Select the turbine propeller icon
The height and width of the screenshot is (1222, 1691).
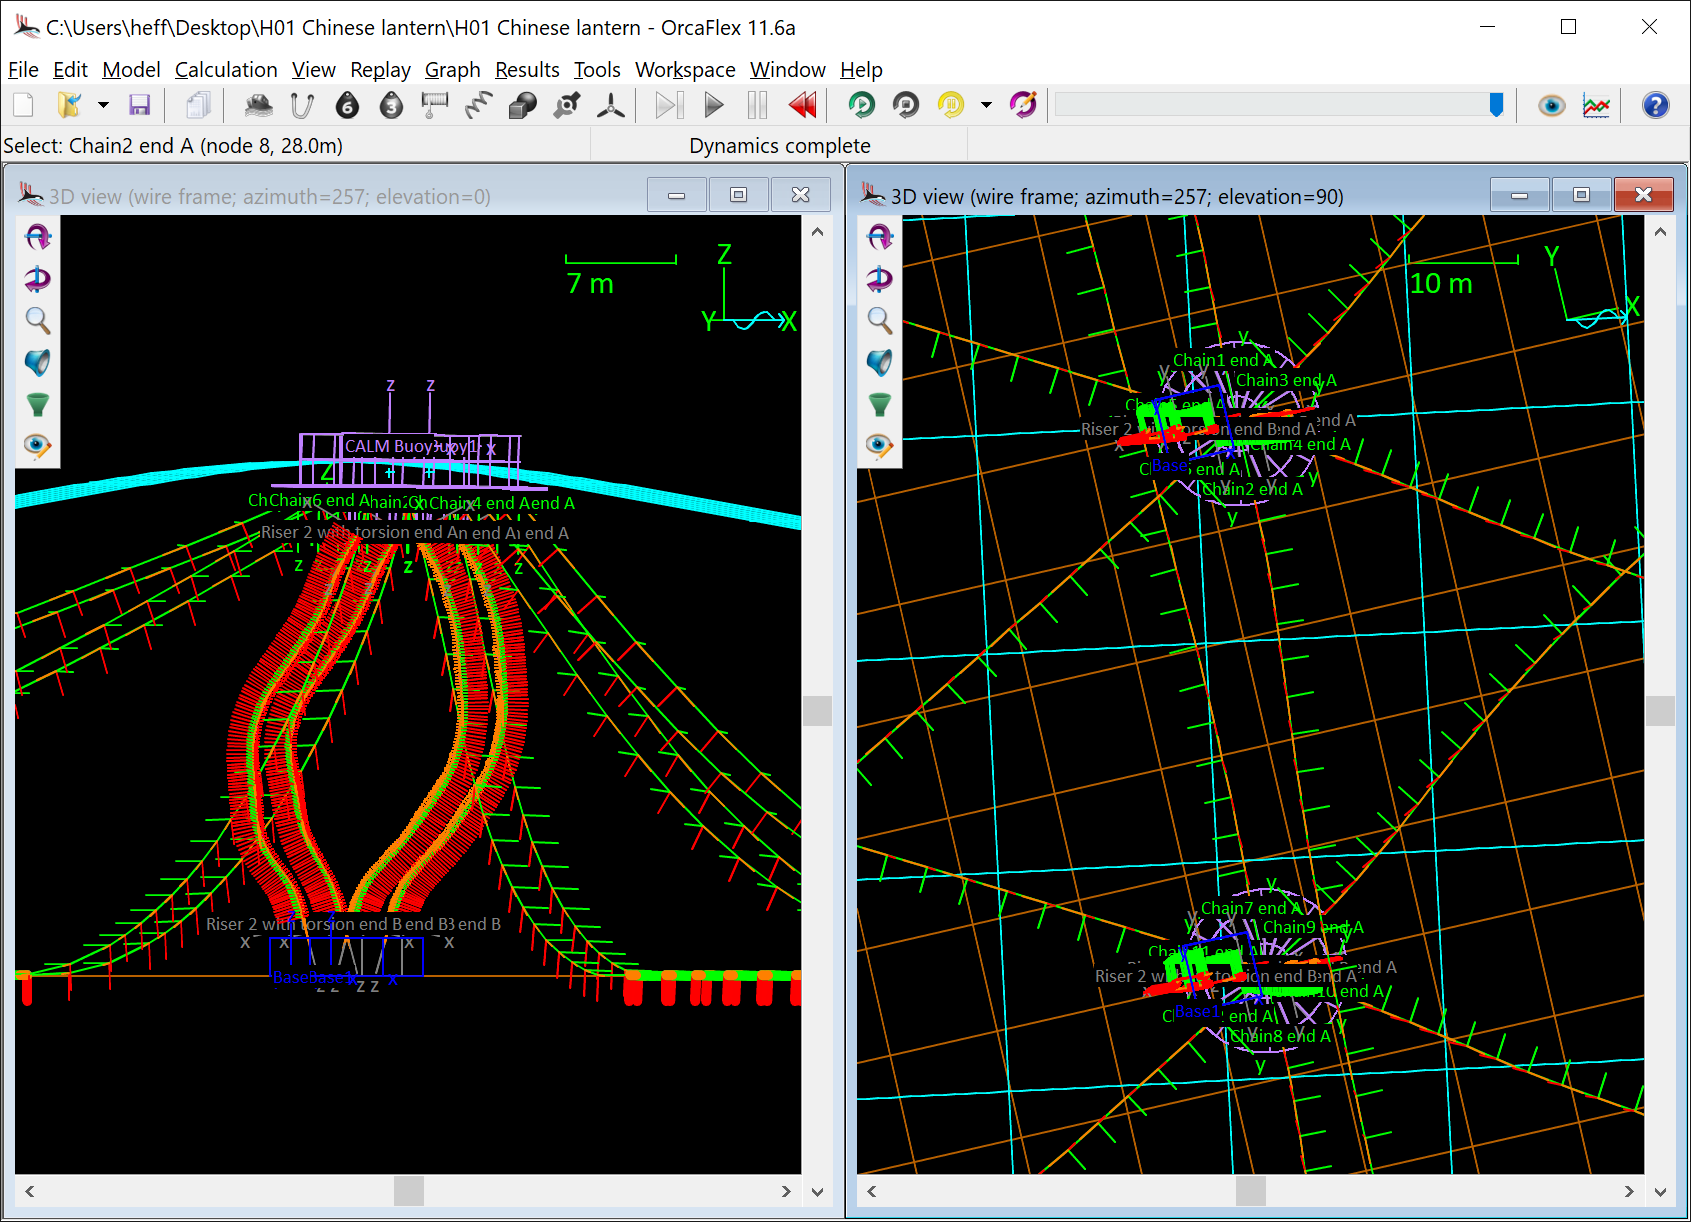click(610, 105)
